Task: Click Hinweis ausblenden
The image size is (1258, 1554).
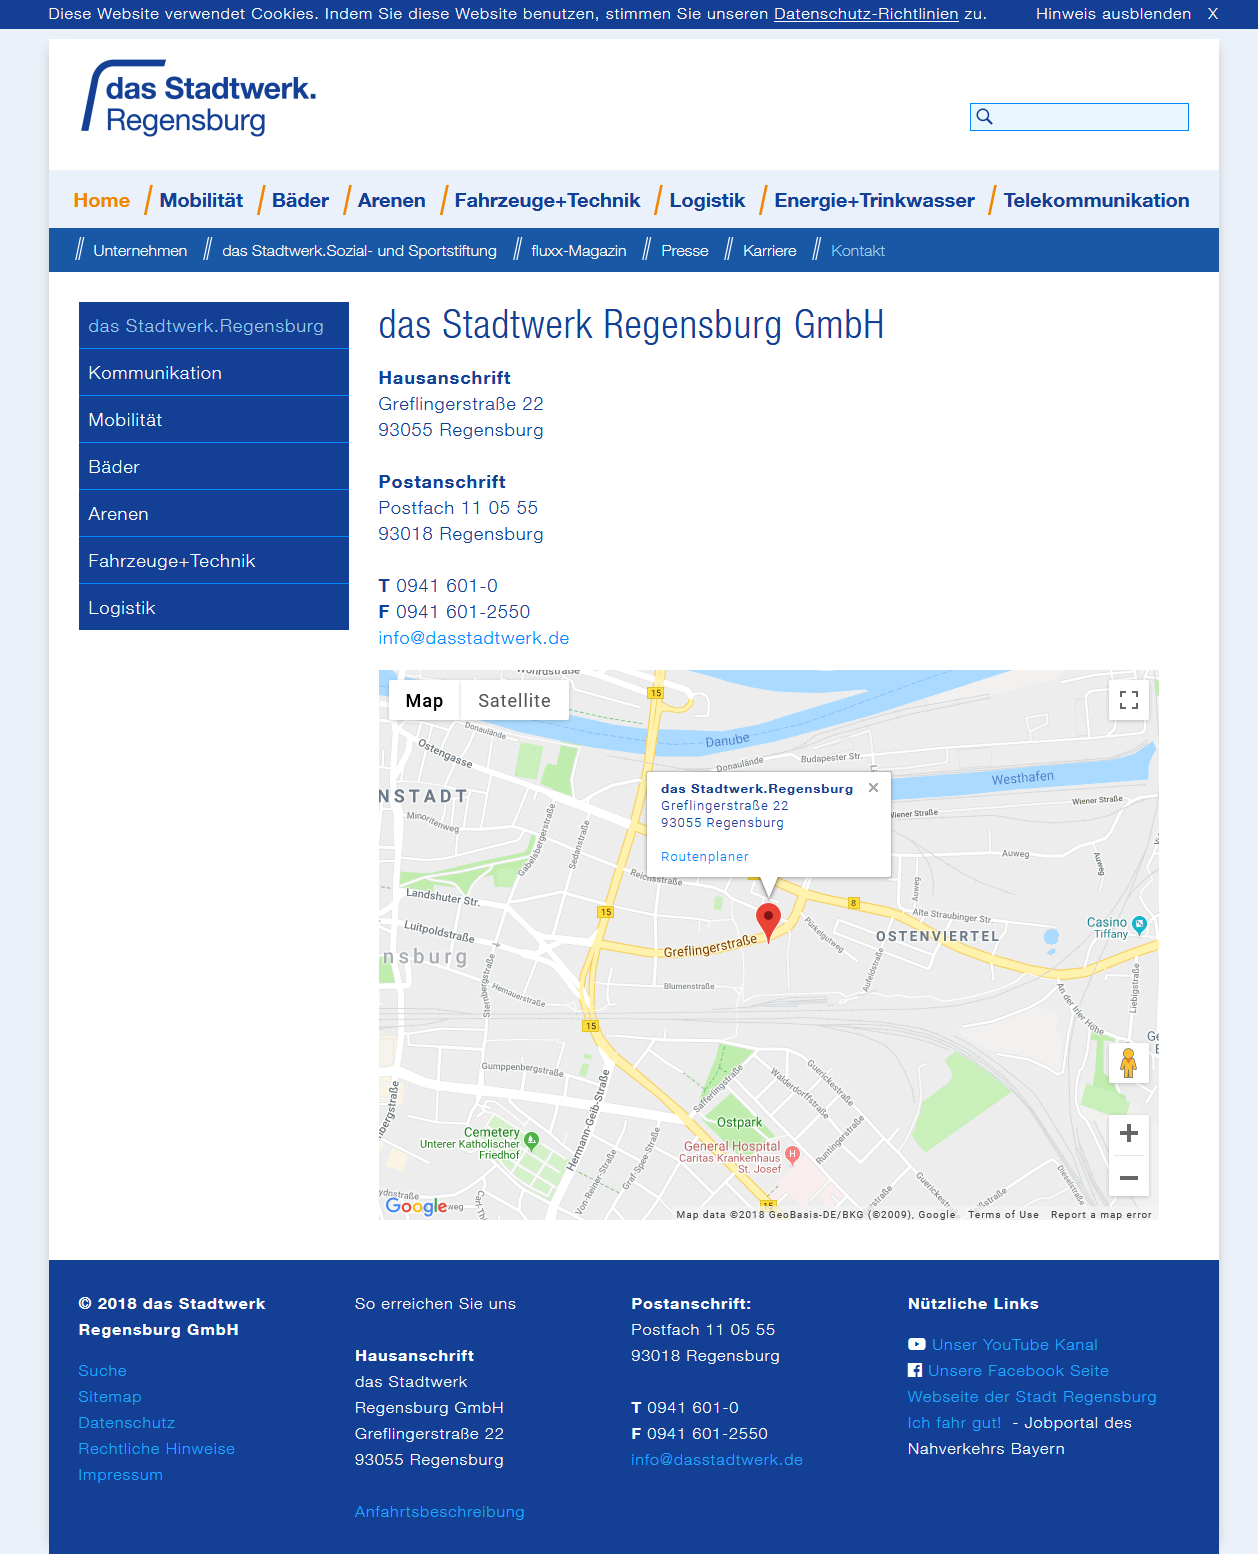Action: coord(1113,14)
